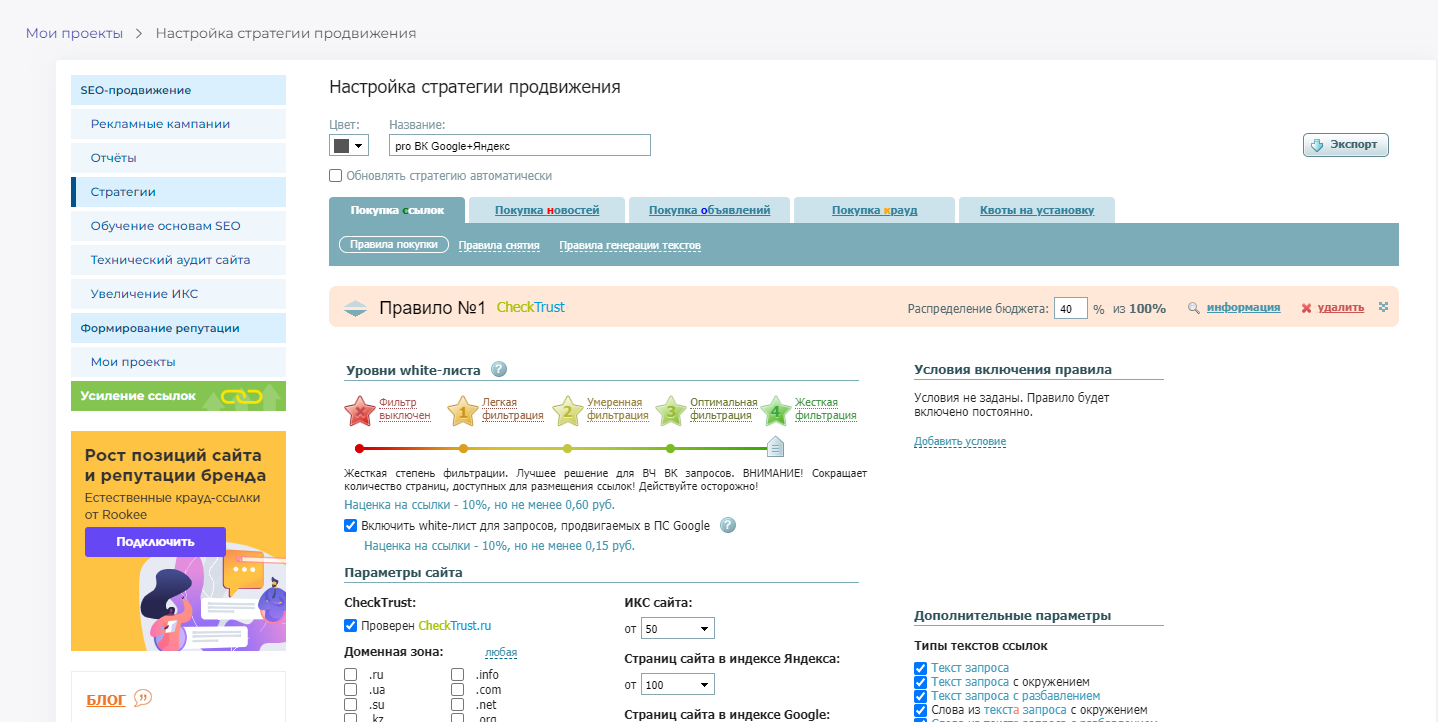The height and width of the screenshot is (722, 1438).
Task: Click the expand icon right of 'удалить'
Action: click(1383, 307)
